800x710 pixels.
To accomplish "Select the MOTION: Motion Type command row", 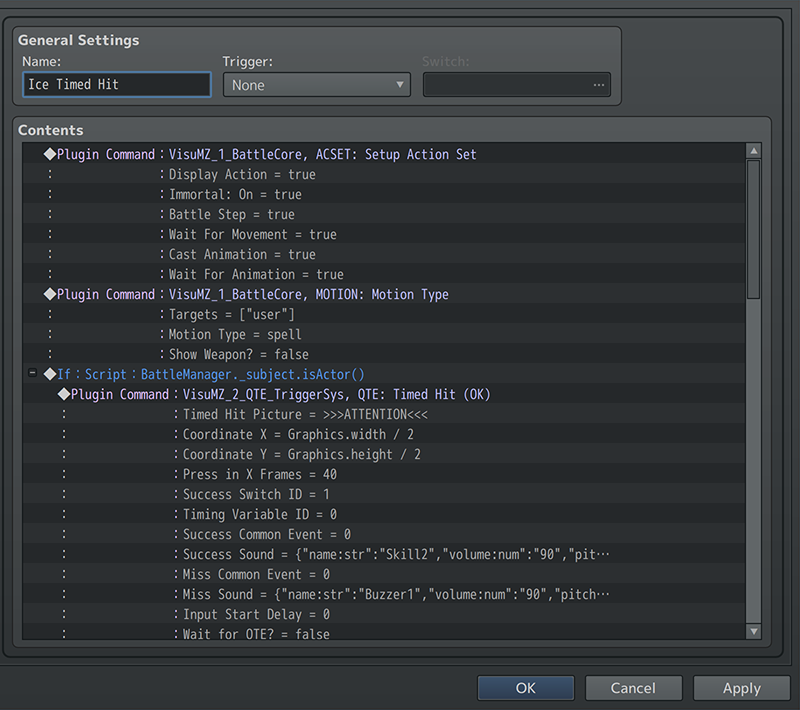I will click(x=308, y=295).
